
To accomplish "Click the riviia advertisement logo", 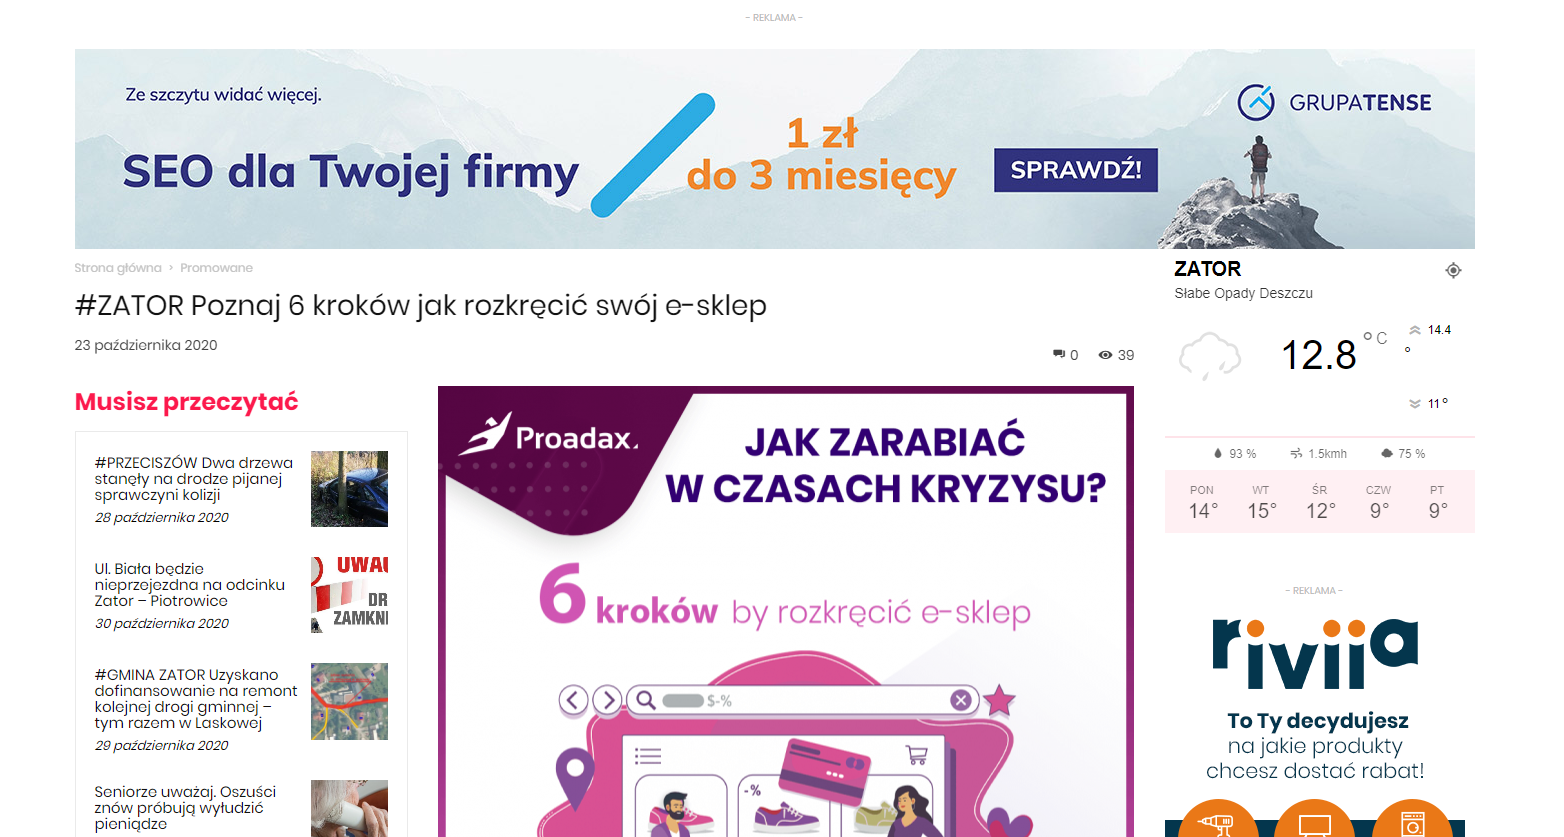I will tap(1315, 654).
